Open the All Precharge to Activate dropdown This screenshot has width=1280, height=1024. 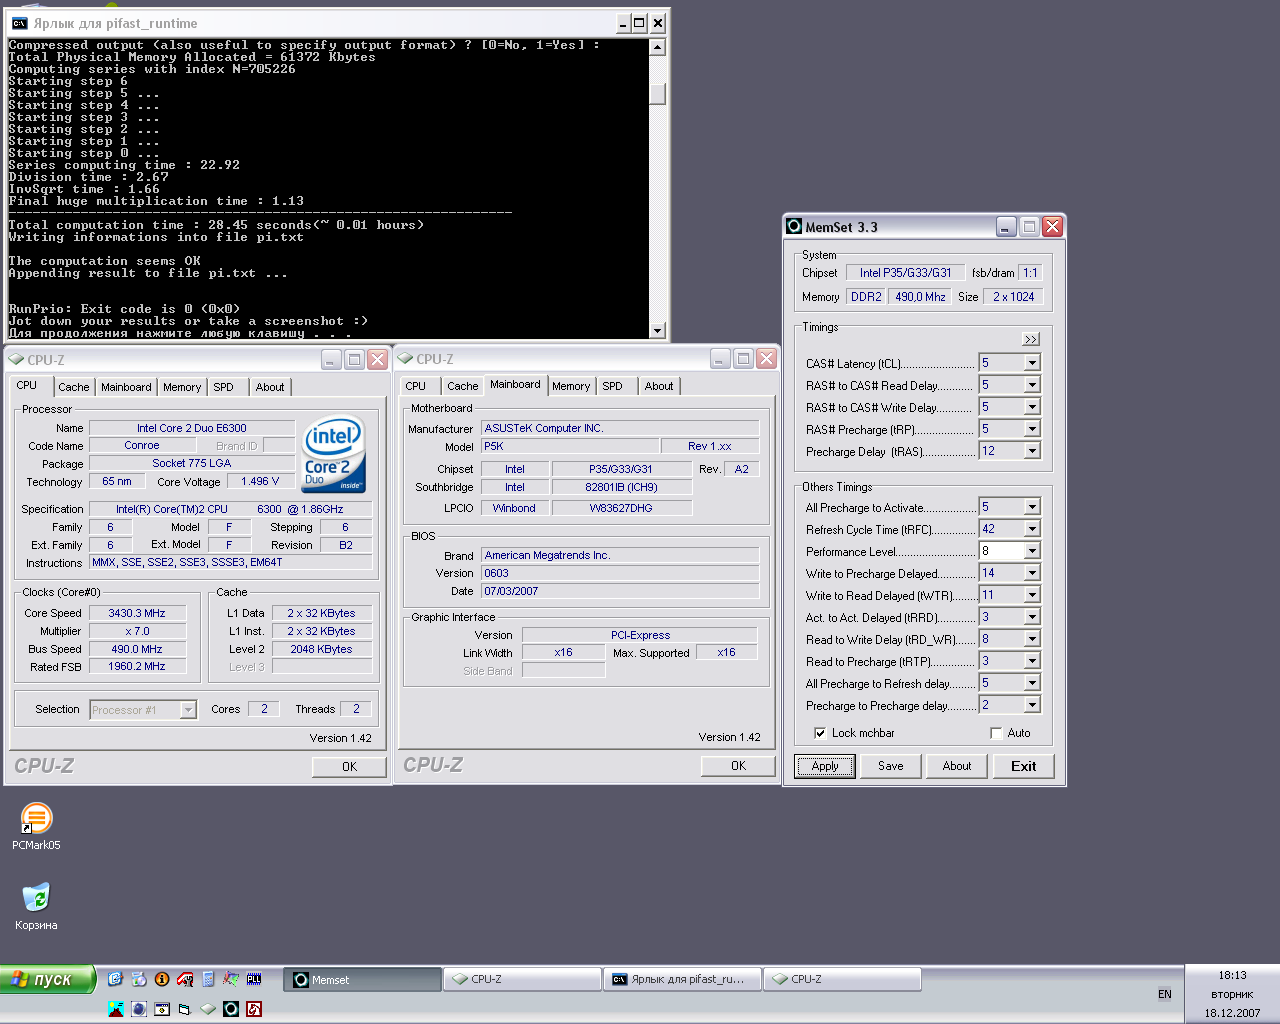1032,507
